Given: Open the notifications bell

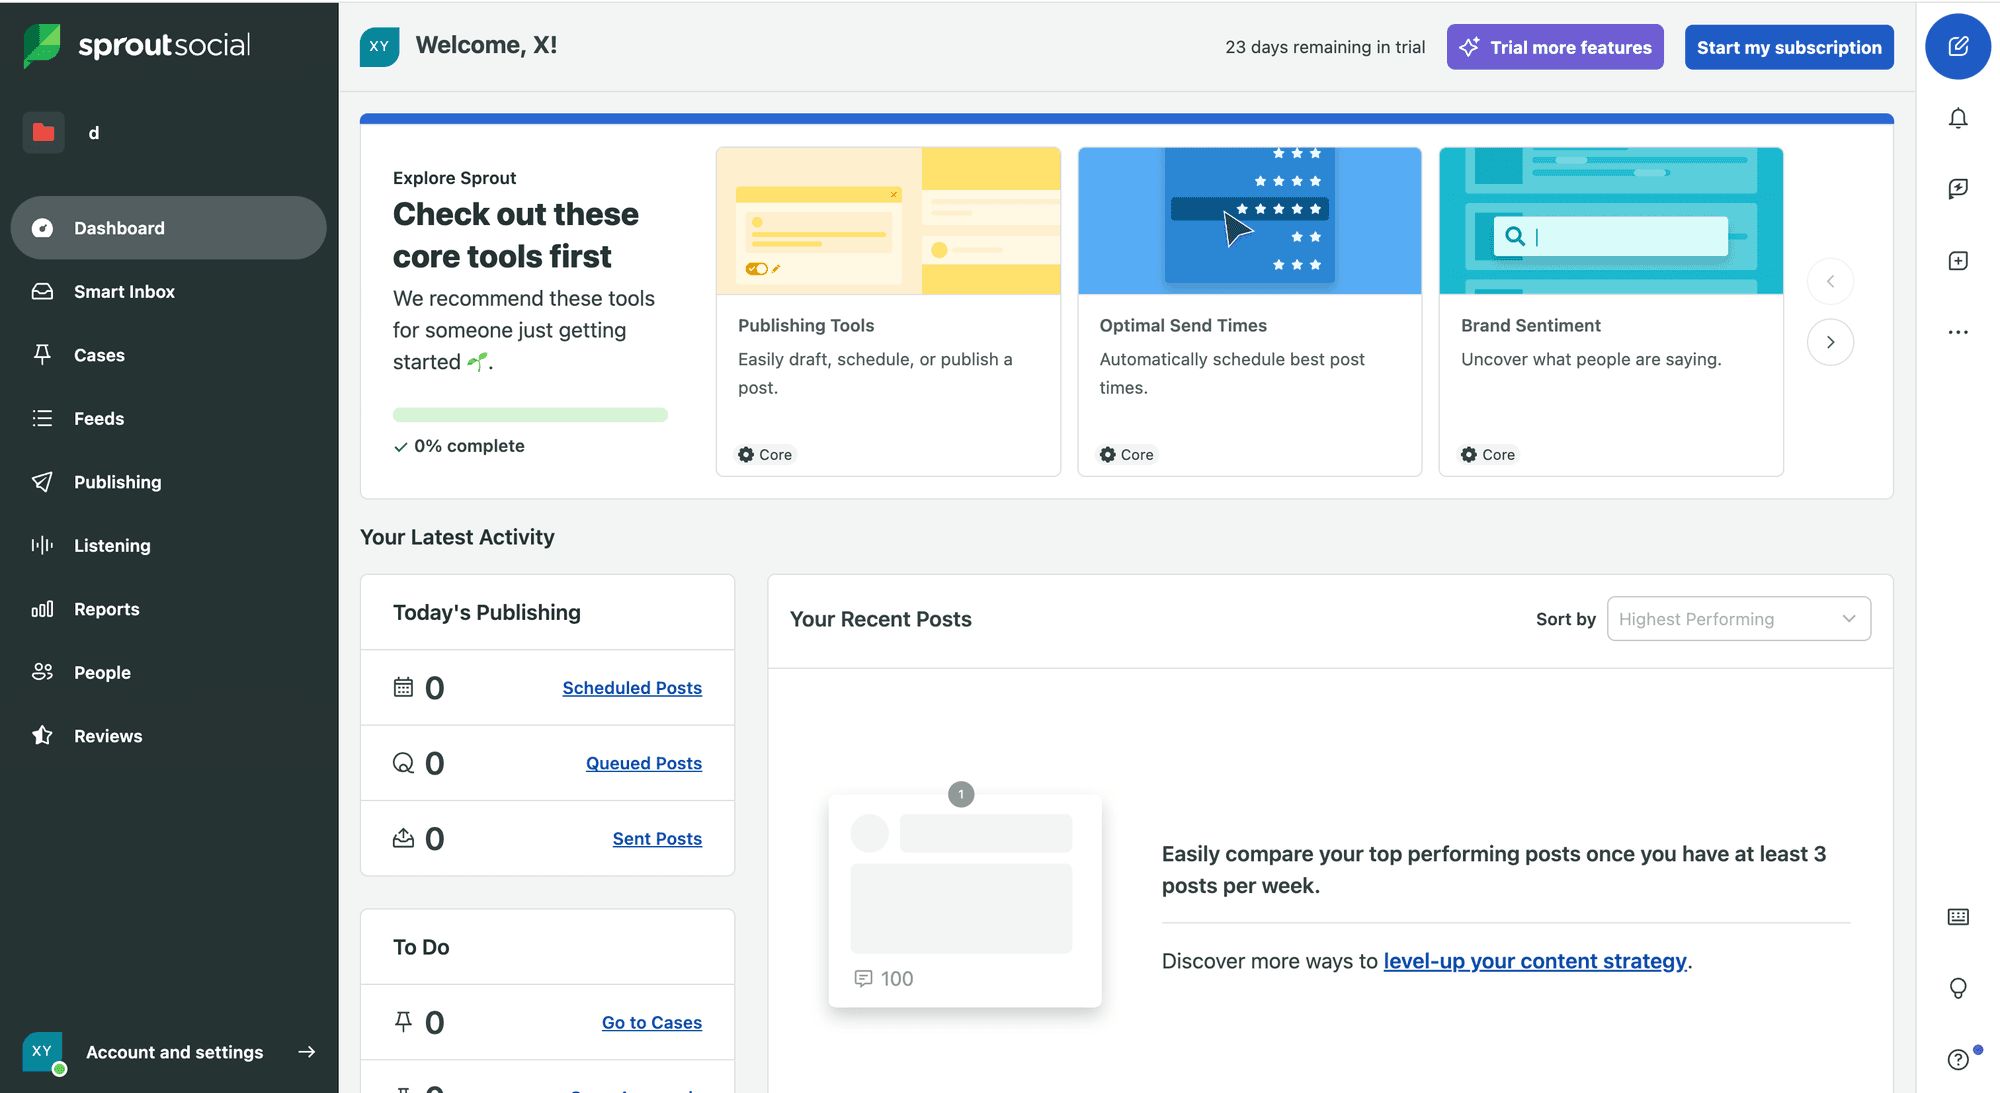Looking at the screenshot, I should [1958, 118].
